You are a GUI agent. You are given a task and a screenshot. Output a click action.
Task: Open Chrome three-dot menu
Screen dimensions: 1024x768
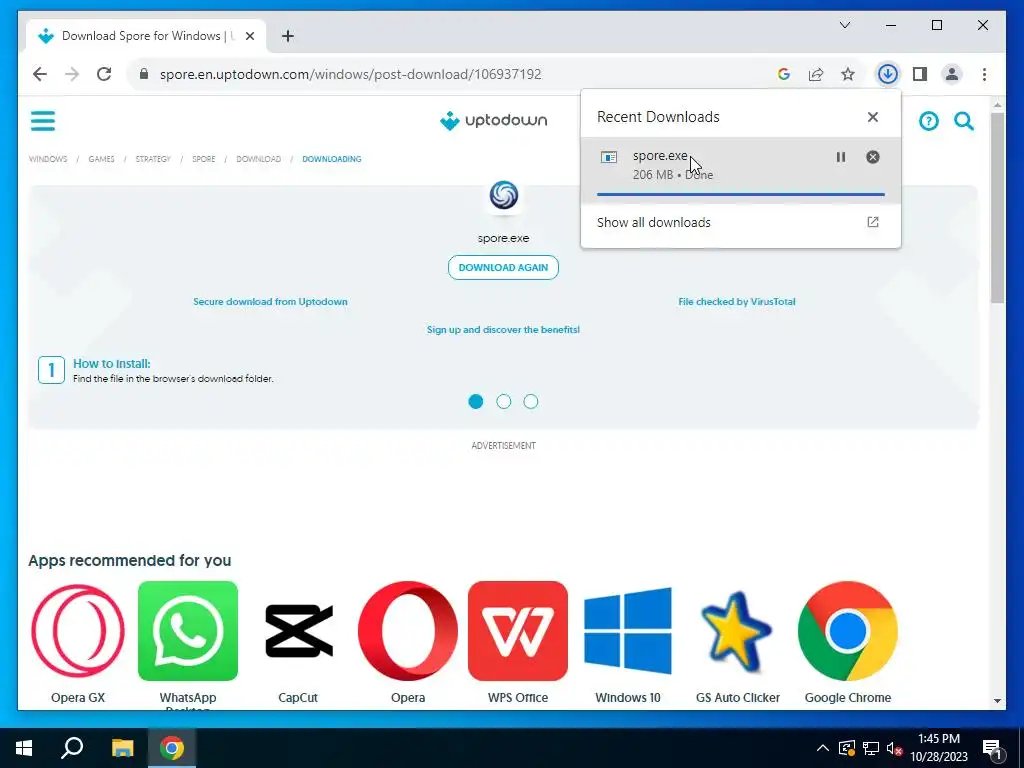coord(984,74)
